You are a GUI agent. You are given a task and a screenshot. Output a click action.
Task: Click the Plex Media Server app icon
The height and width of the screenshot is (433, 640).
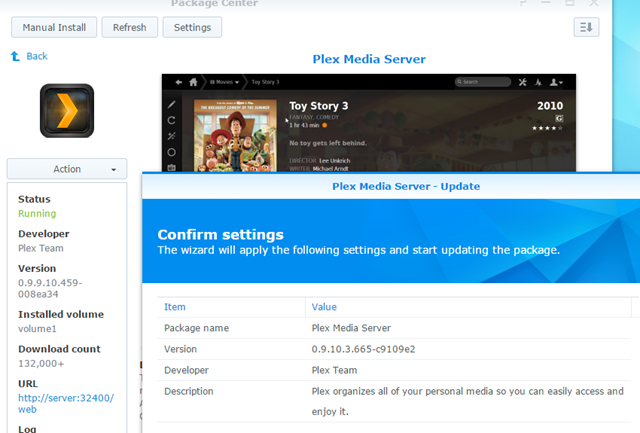(x=67, y=111)
